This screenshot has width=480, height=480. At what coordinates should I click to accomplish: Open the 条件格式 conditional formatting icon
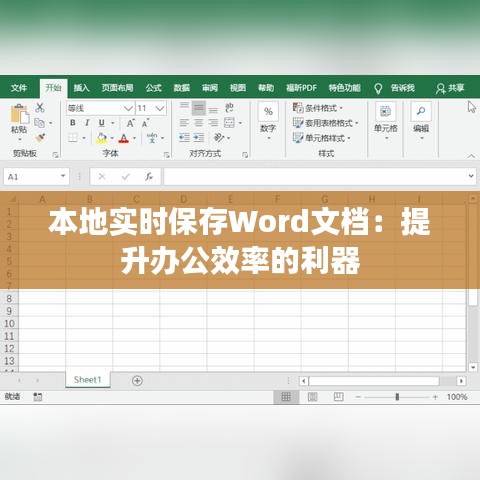pyautogui.click(x=298, y=108)
